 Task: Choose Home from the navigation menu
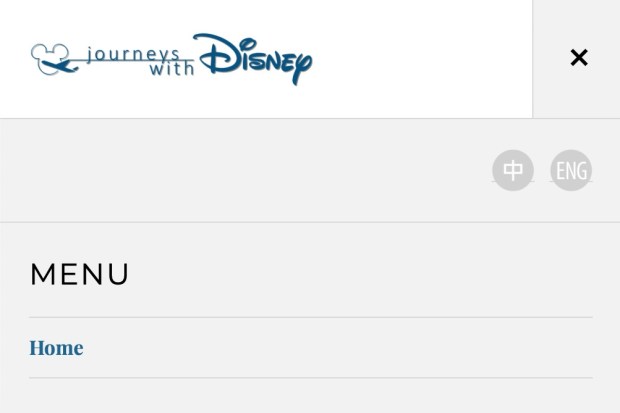[56, 348]
